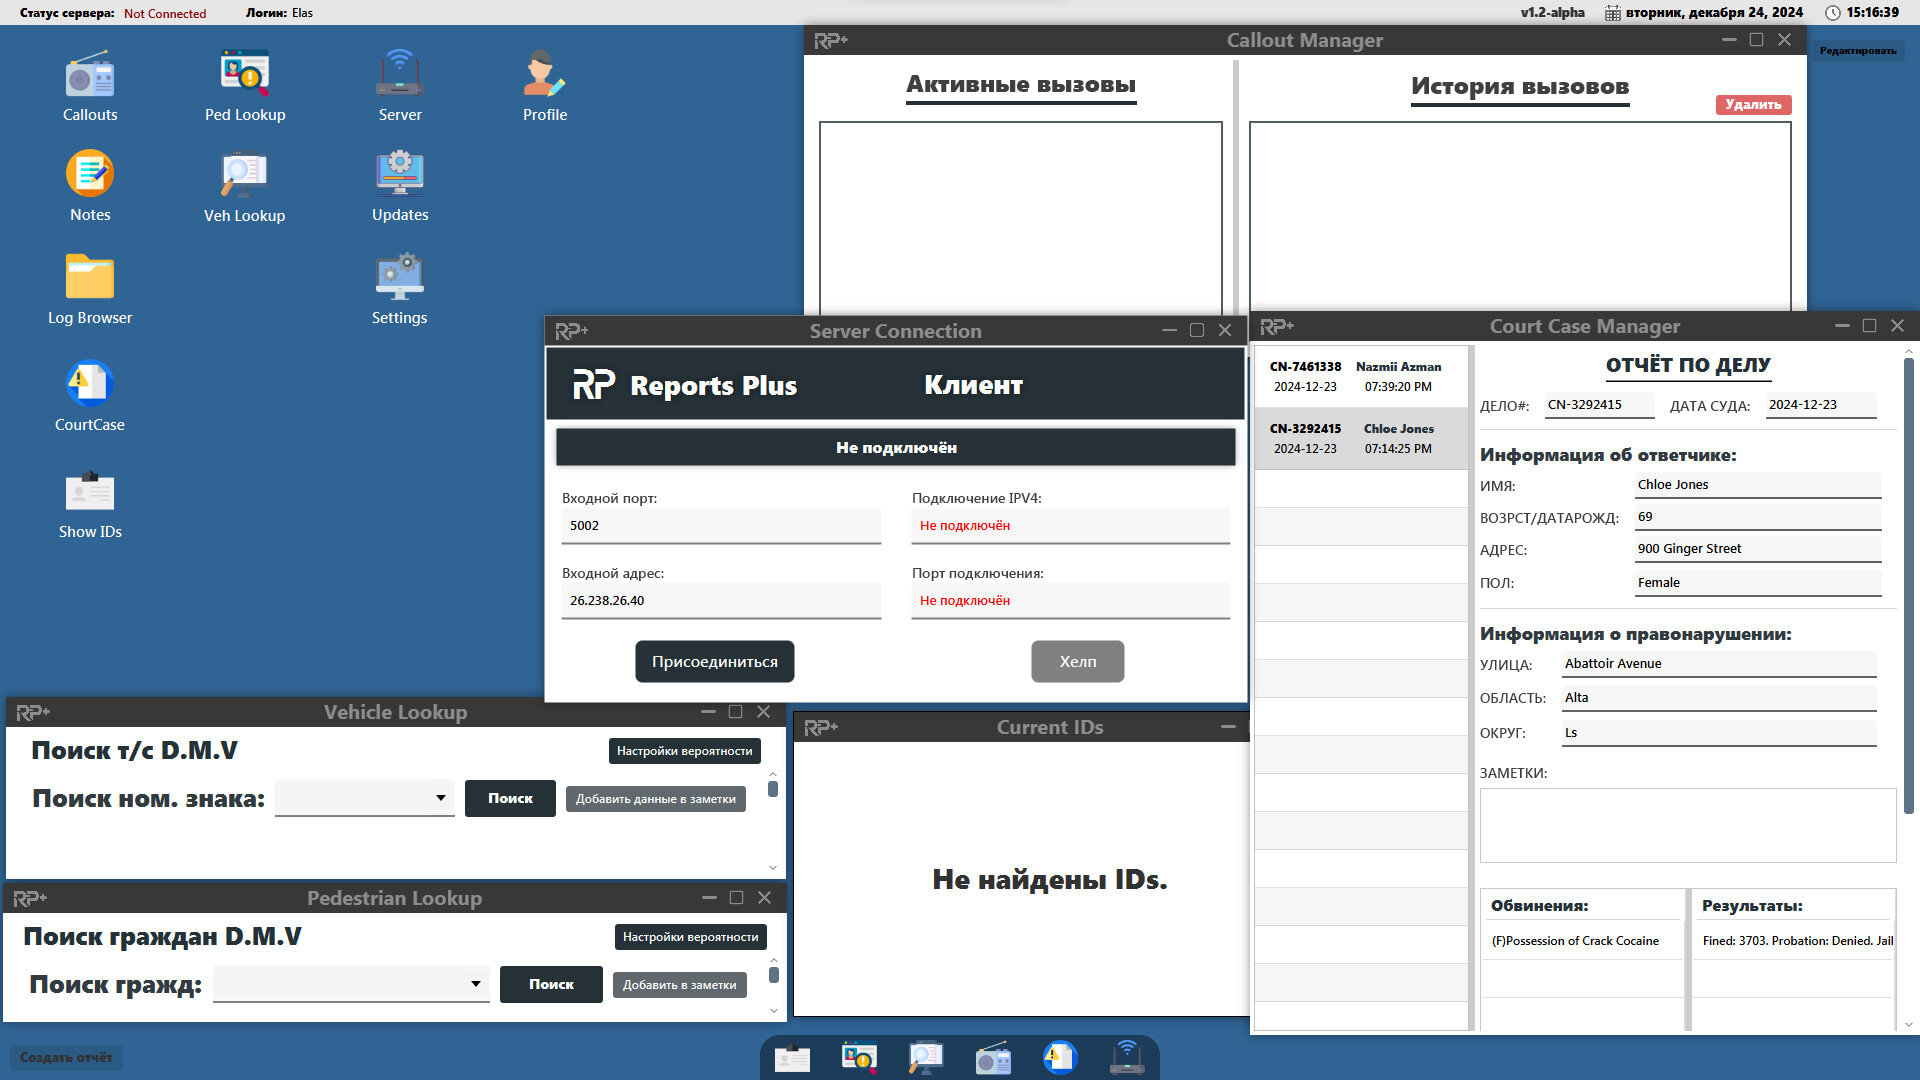Image resolution: width=1920 pixels, height=1080 pixels.
Task: Expand the pedestrian search dropdown
Action: [475, 984]
